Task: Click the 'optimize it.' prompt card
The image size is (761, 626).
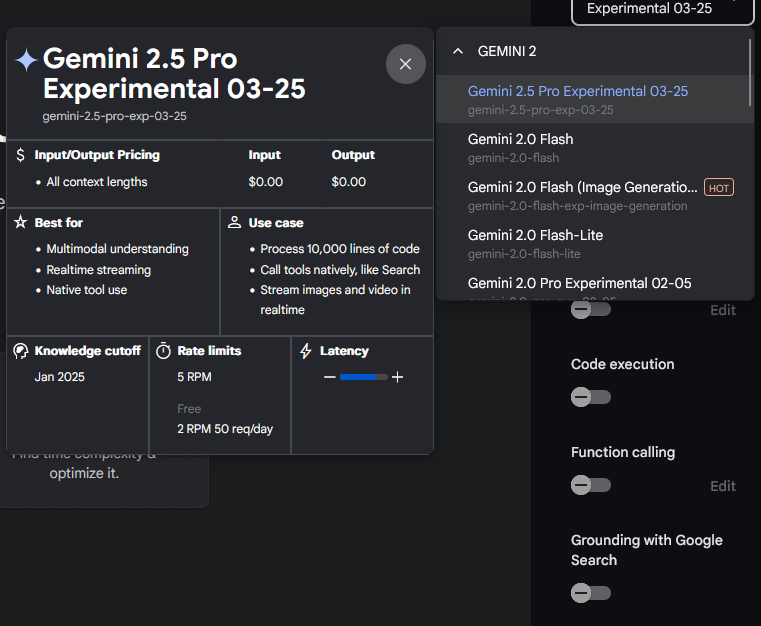Action: (84, 473)
